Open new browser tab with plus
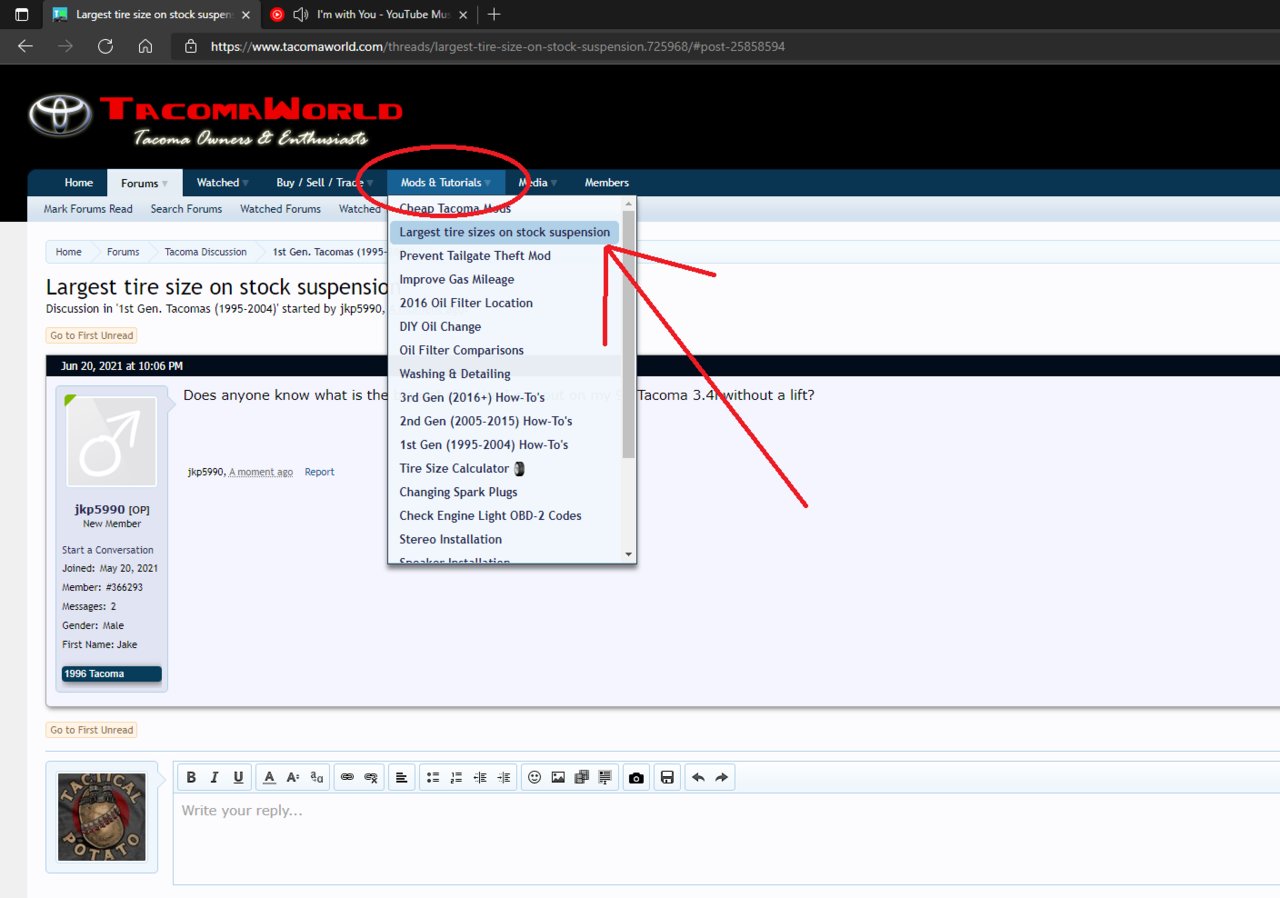The height and width of the screenshot is (898, 1280). click(494, 14)
